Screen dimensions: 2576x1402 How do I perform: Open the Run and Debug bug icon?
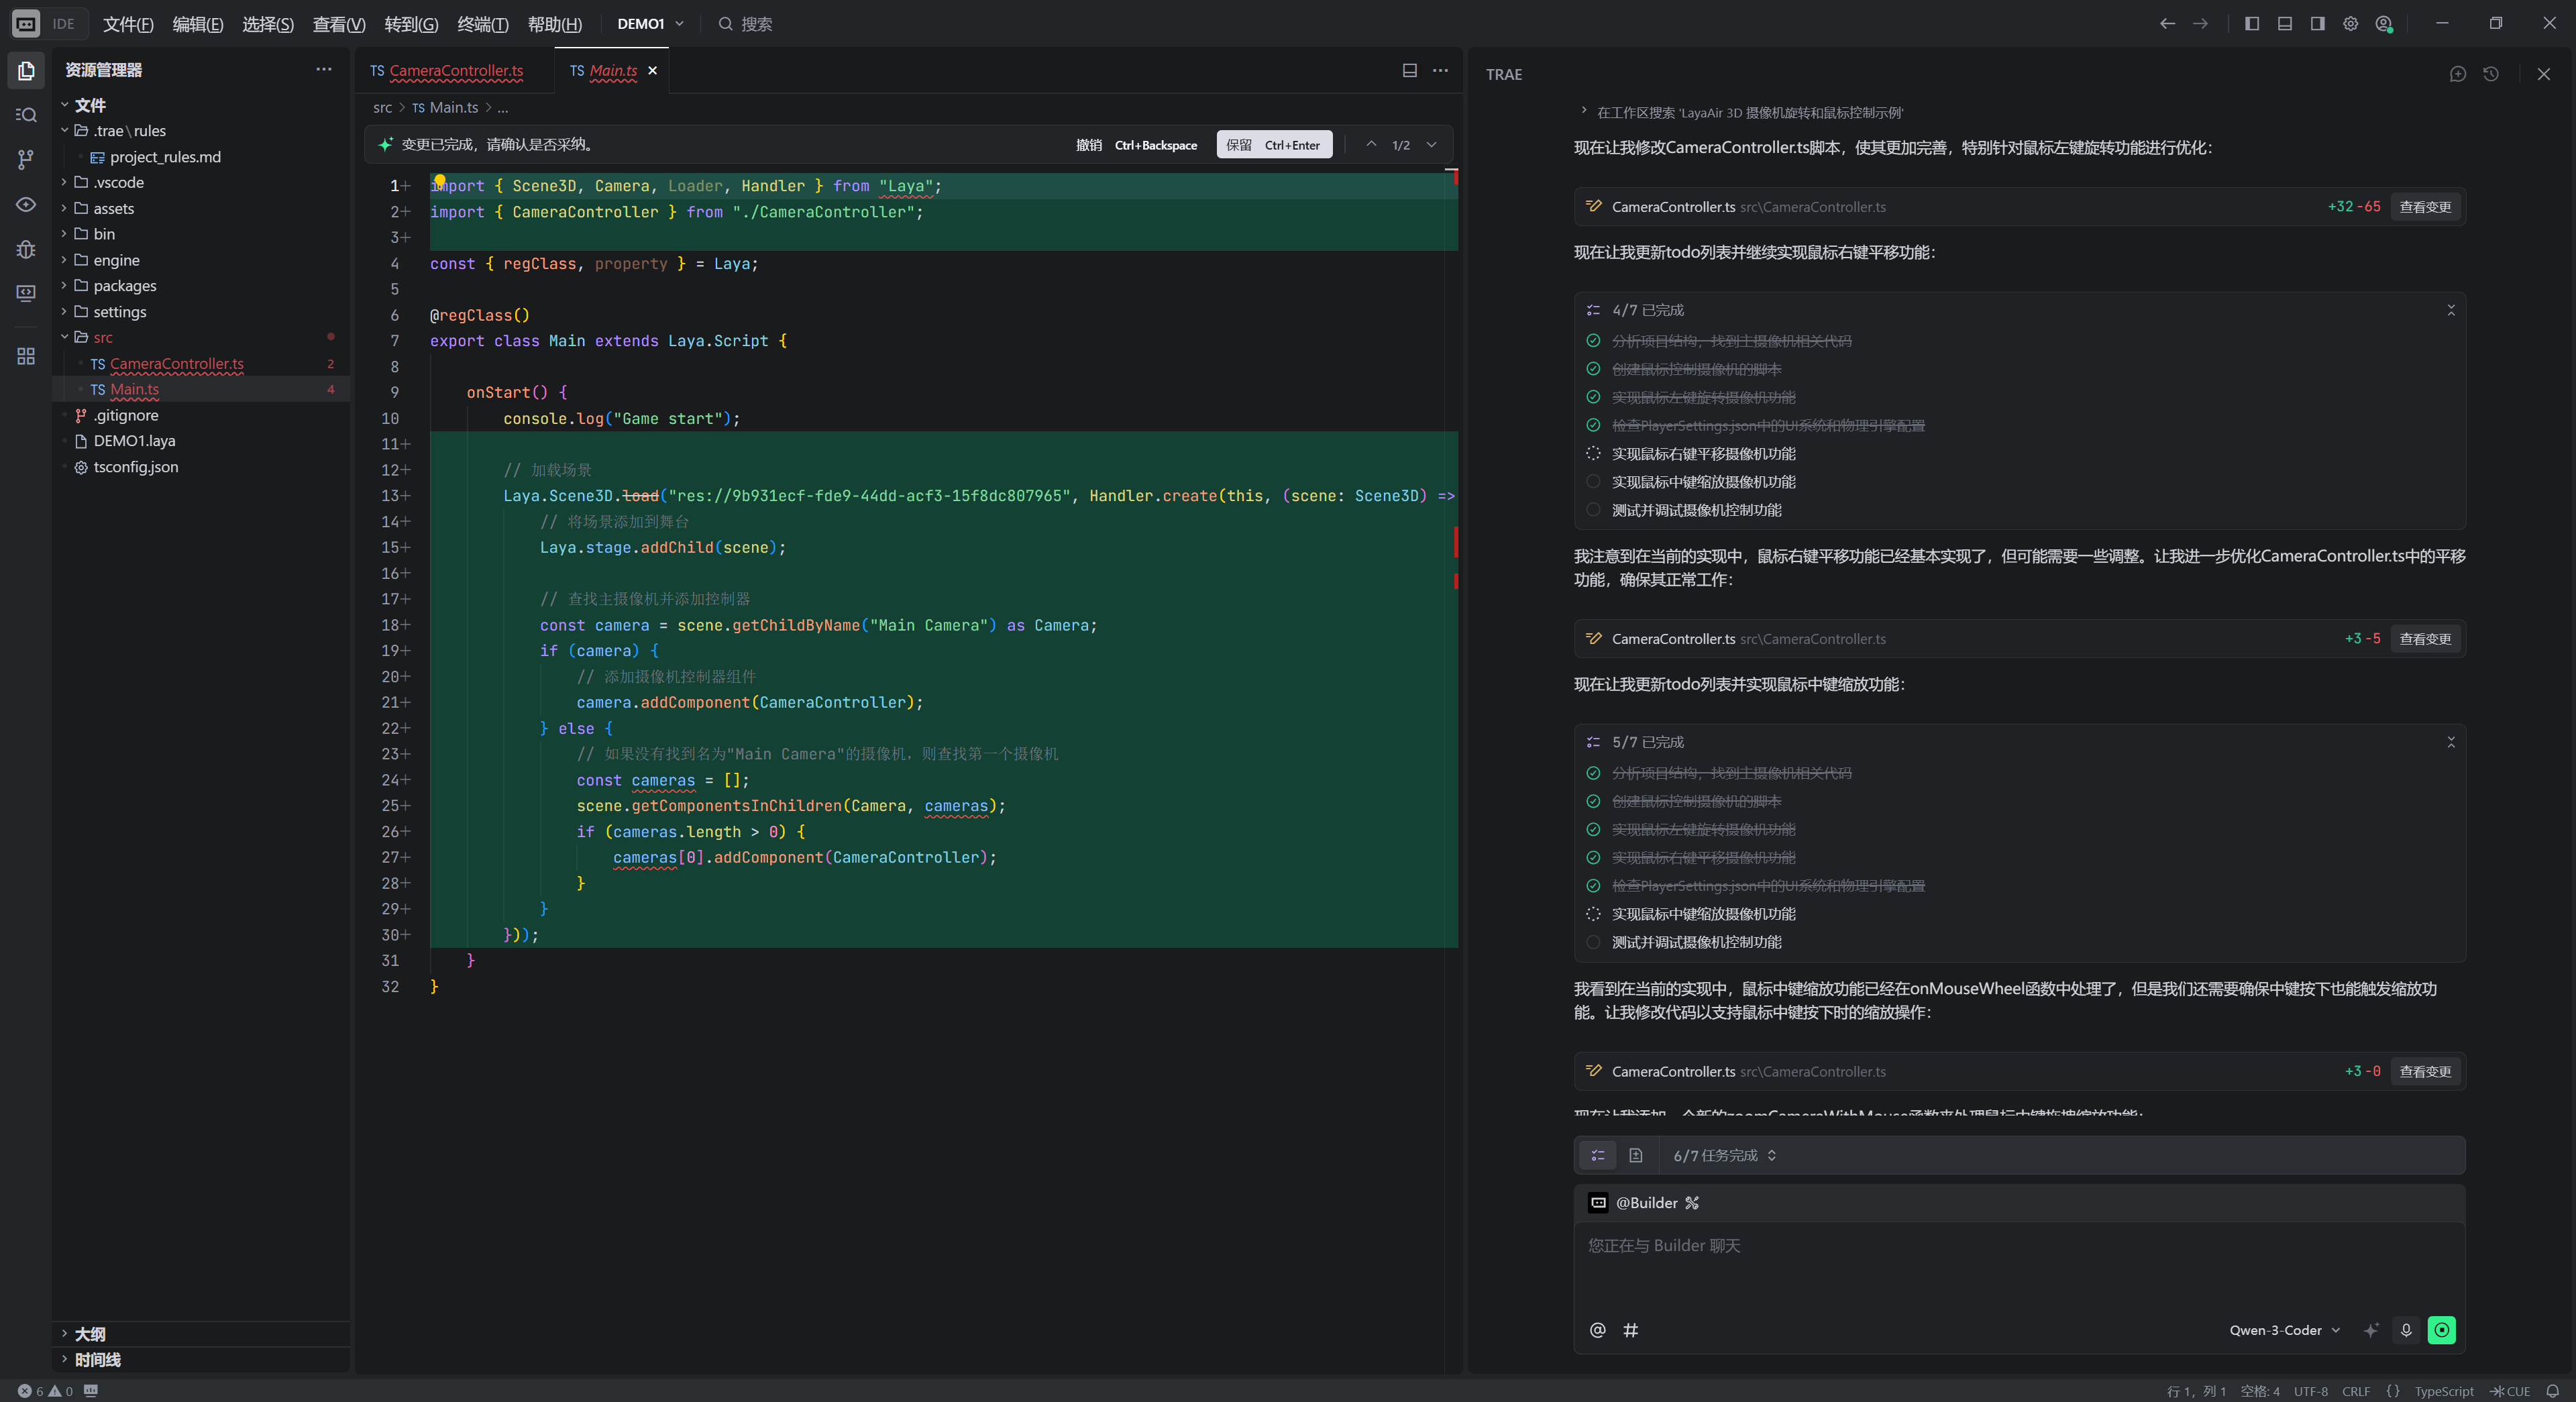click(26, 249)
